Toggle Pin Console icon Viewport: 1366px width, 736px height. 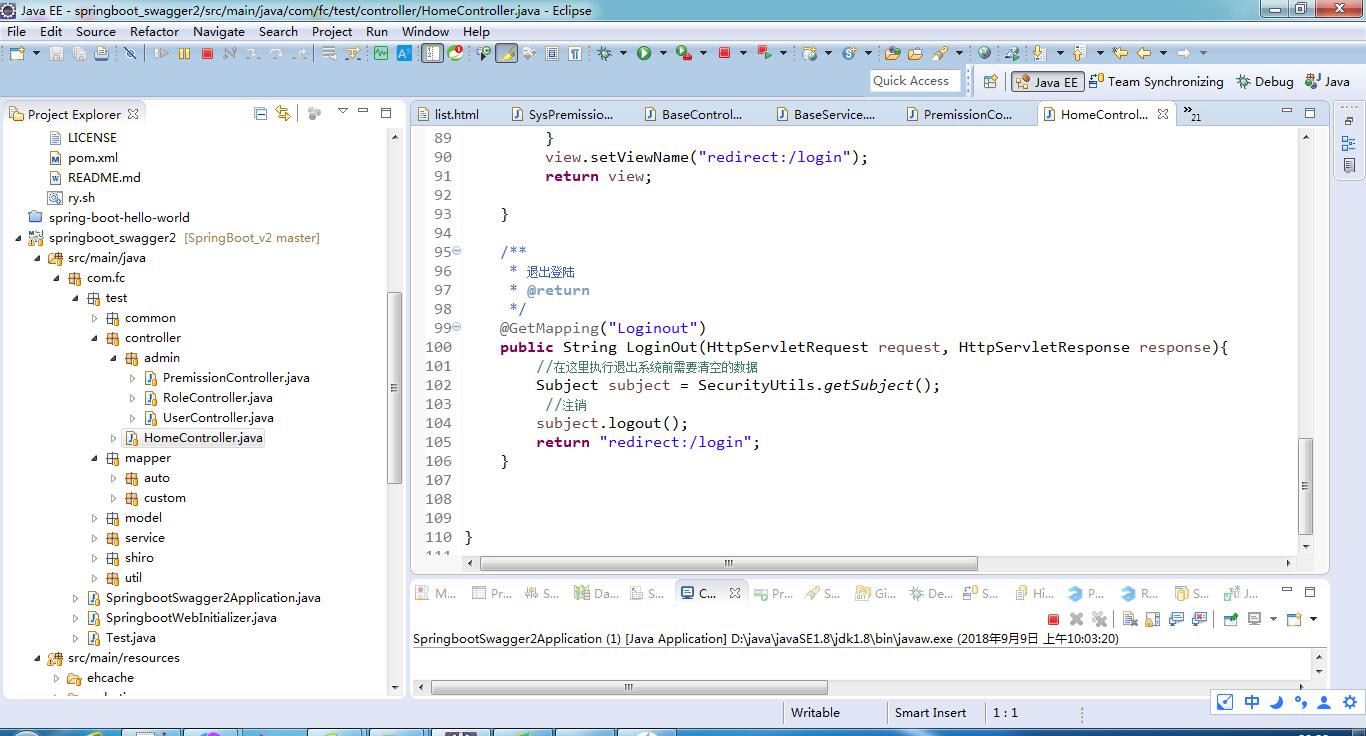coord(1231,619)
